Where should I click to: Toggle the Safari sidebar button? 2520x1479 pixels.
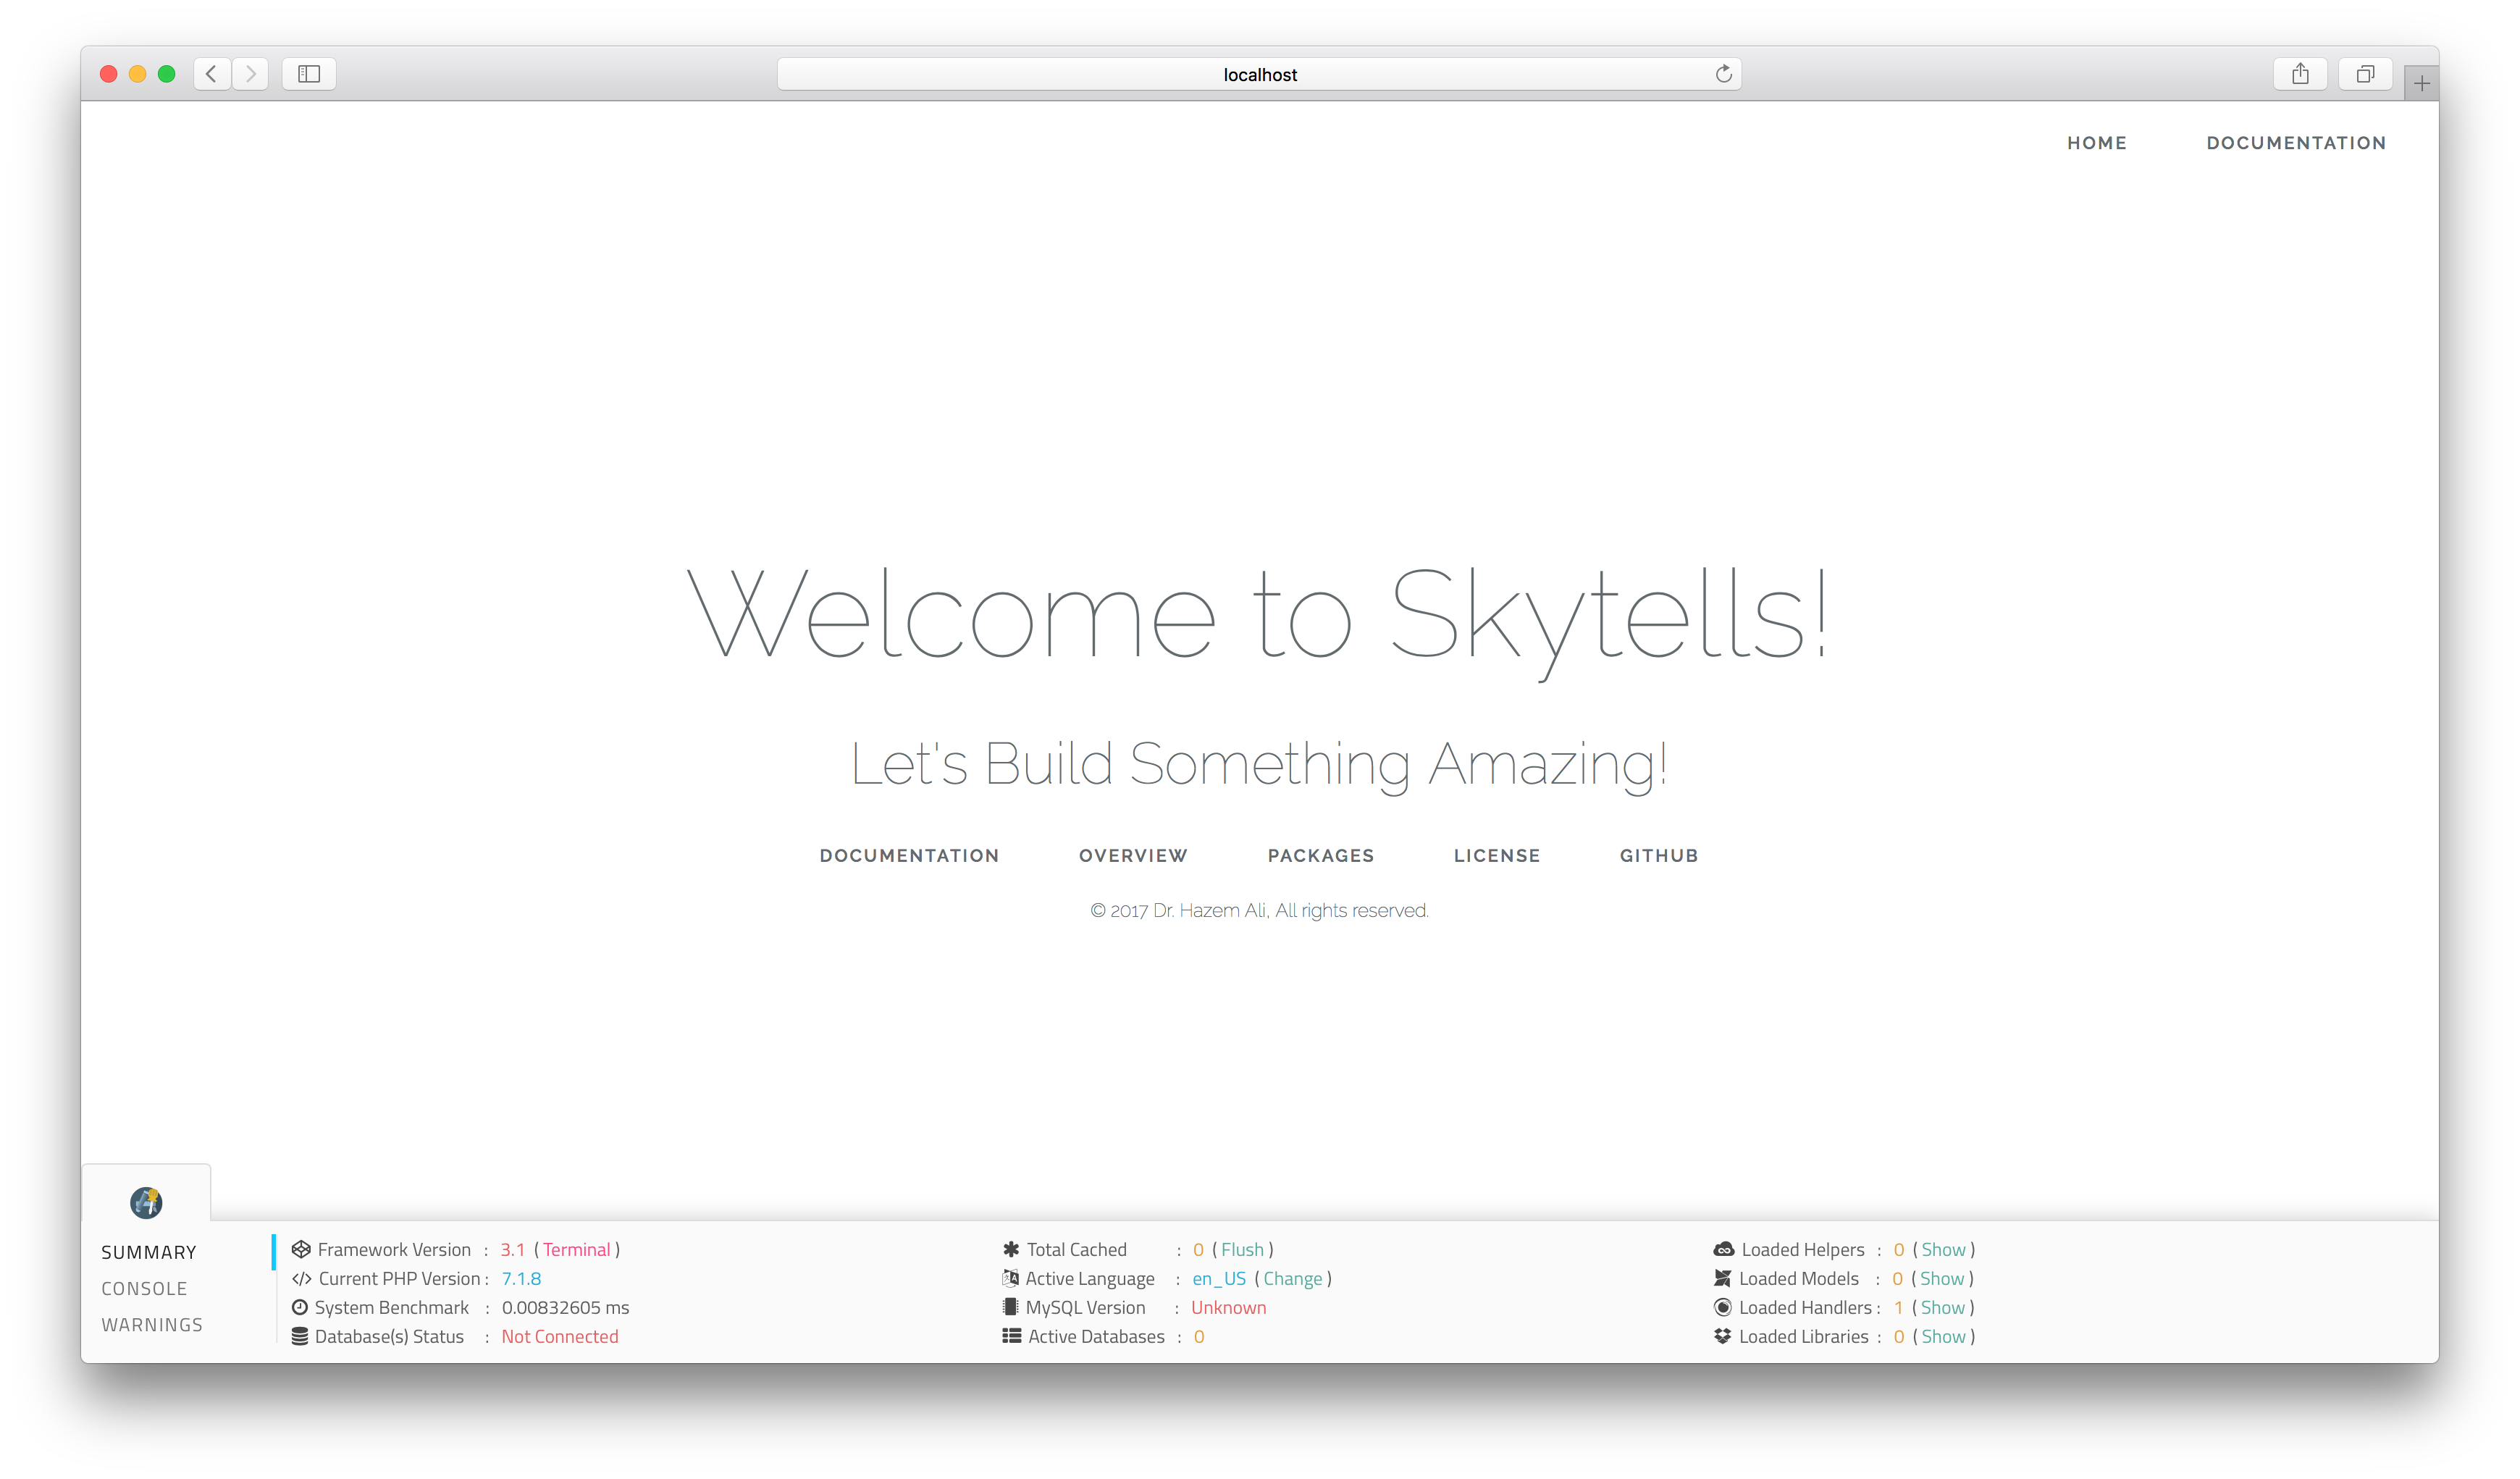[309, 74]
